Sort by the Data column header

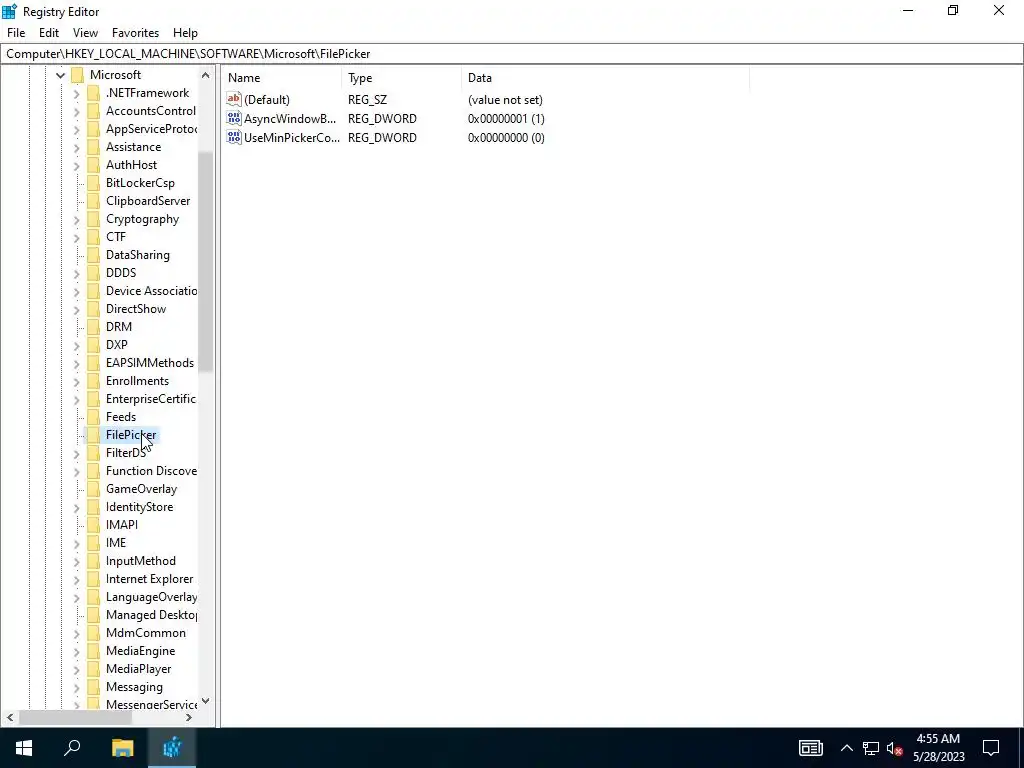point(605,78)
